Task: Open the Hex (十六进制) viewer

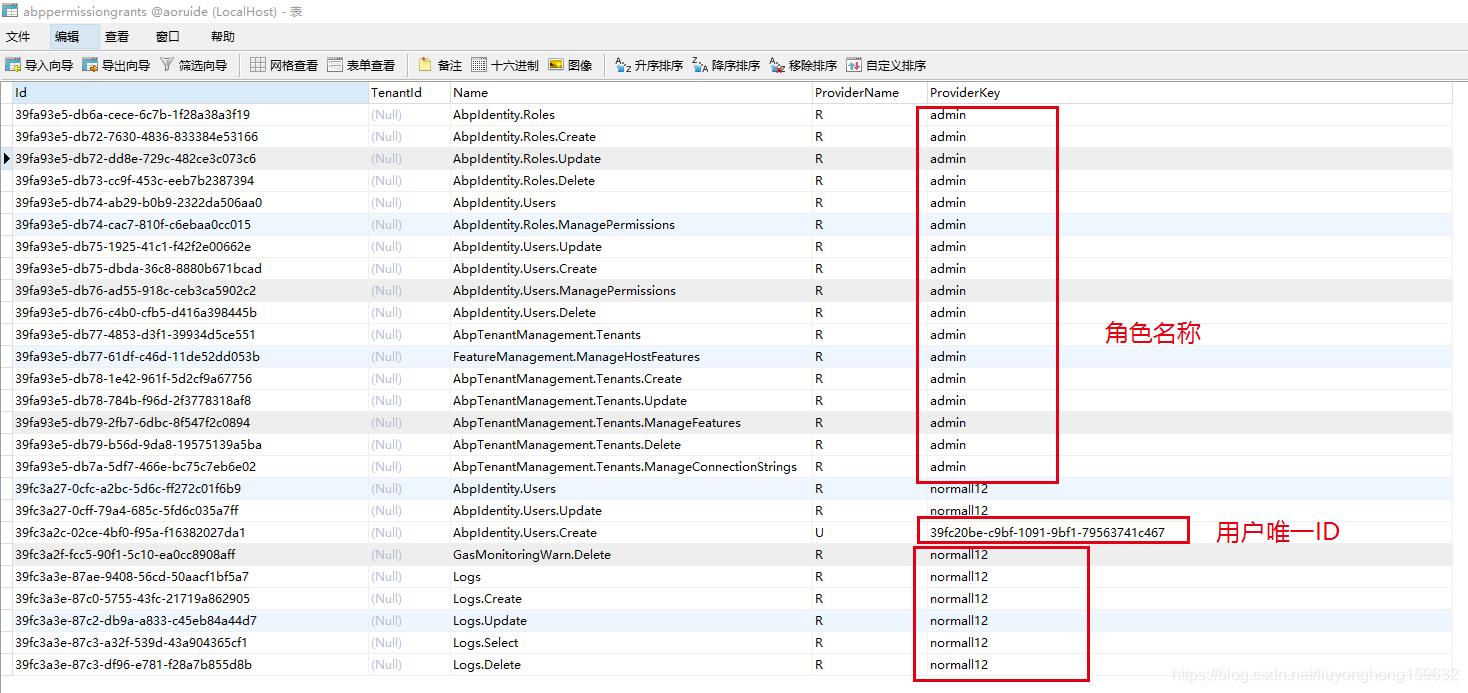Action: point(505,65)
